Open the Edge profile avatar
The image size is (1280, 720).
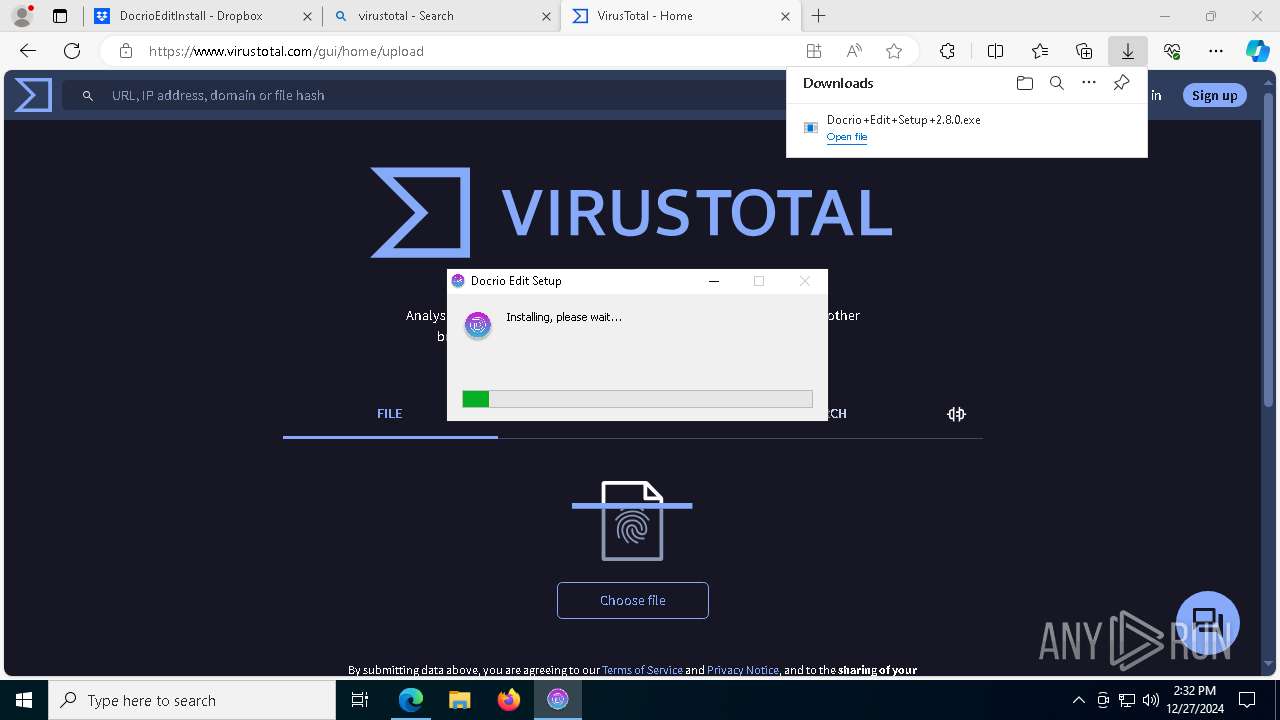[21, 16]
